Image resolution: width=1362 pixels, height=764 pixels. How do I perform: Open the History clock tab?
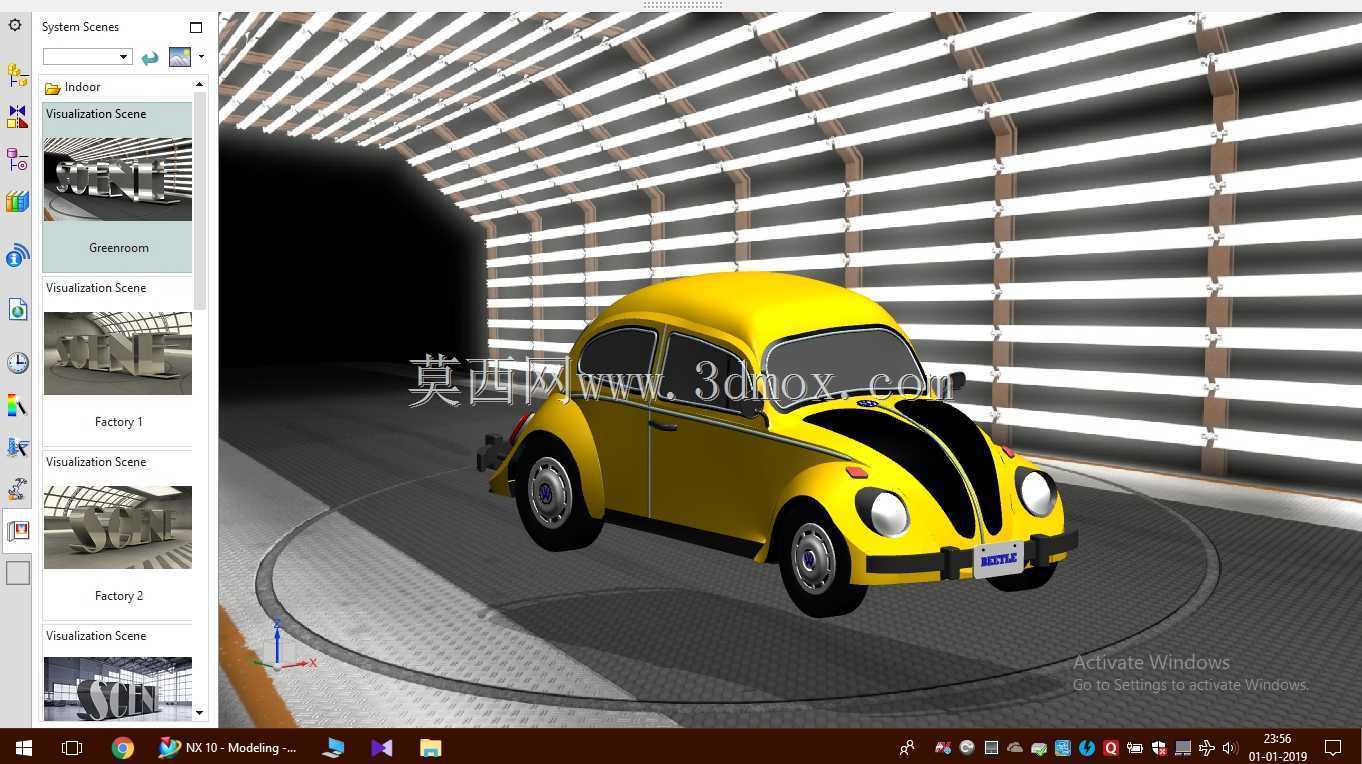(17, 362)
